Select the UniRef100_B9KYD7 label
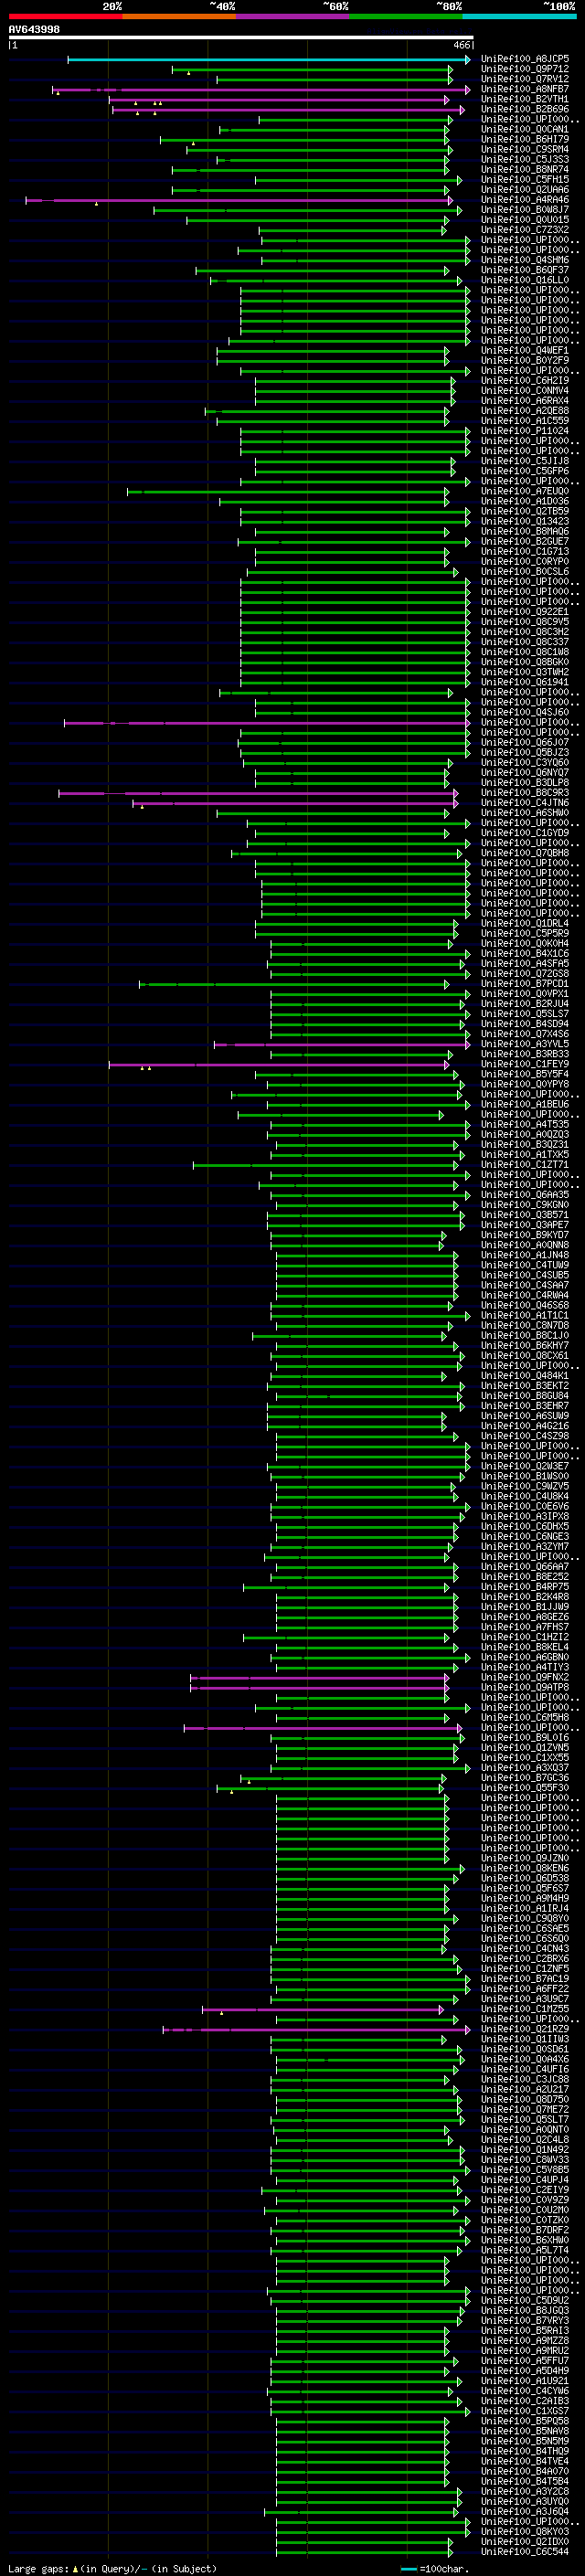 [525, 1235]
